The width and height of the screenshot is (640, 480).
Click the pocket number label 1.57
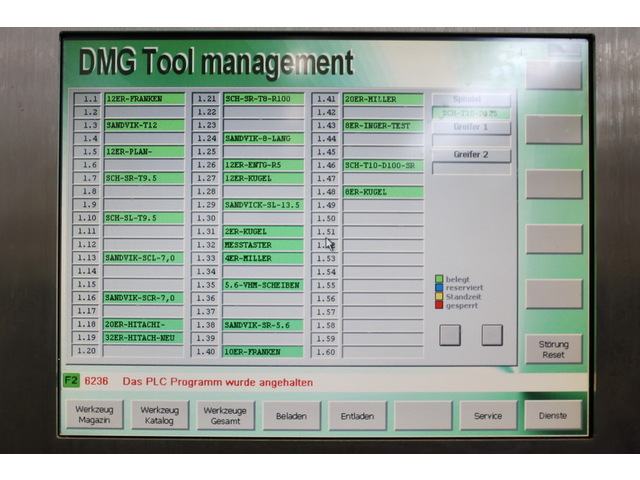coord(326,312)
